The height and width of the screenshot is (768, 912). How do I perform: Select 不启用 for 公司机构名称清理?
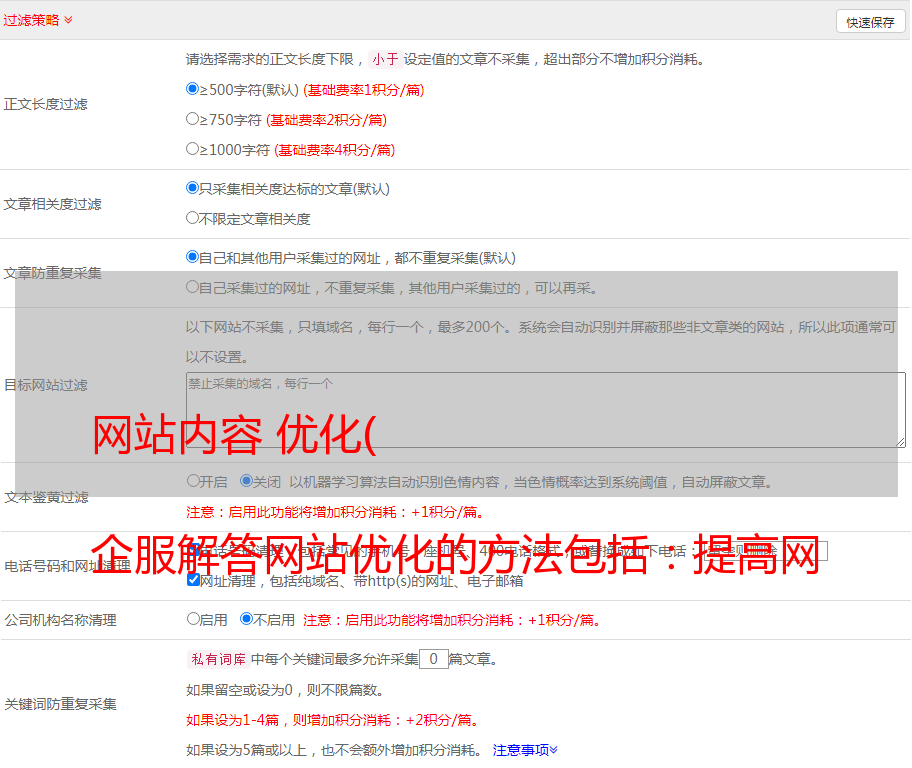click(246, 619)
